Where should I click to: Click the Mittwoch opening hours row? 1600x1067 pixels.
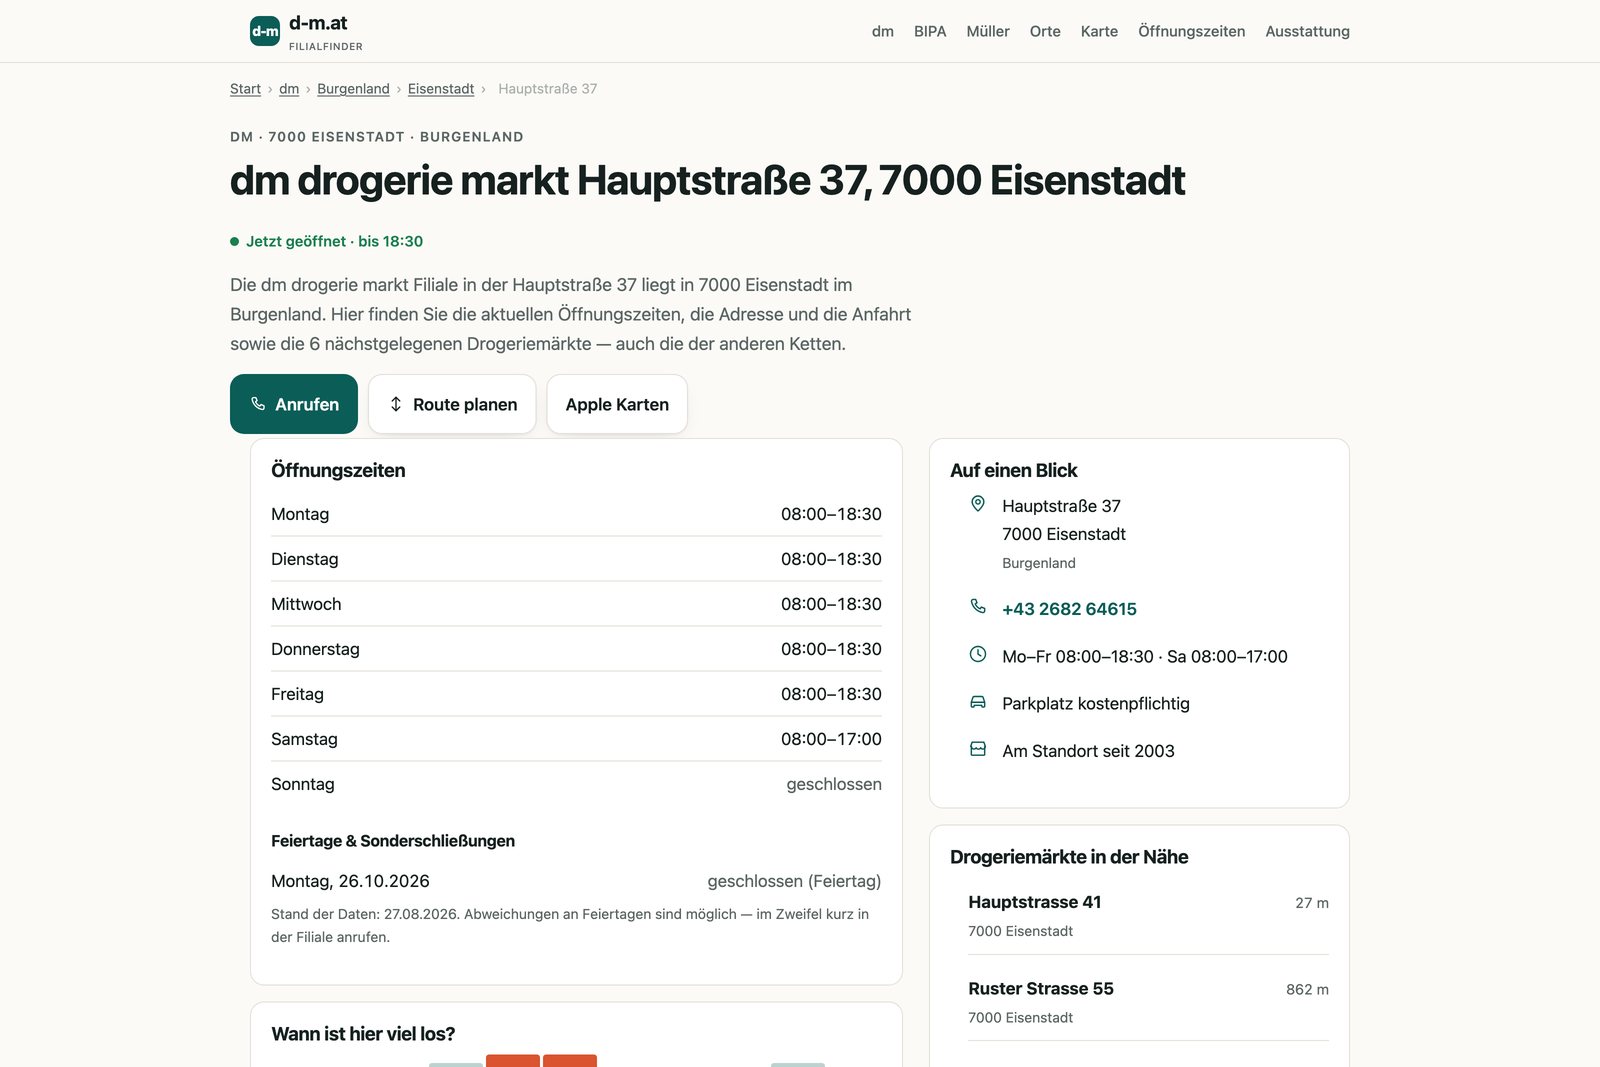(x=576, y=604)
